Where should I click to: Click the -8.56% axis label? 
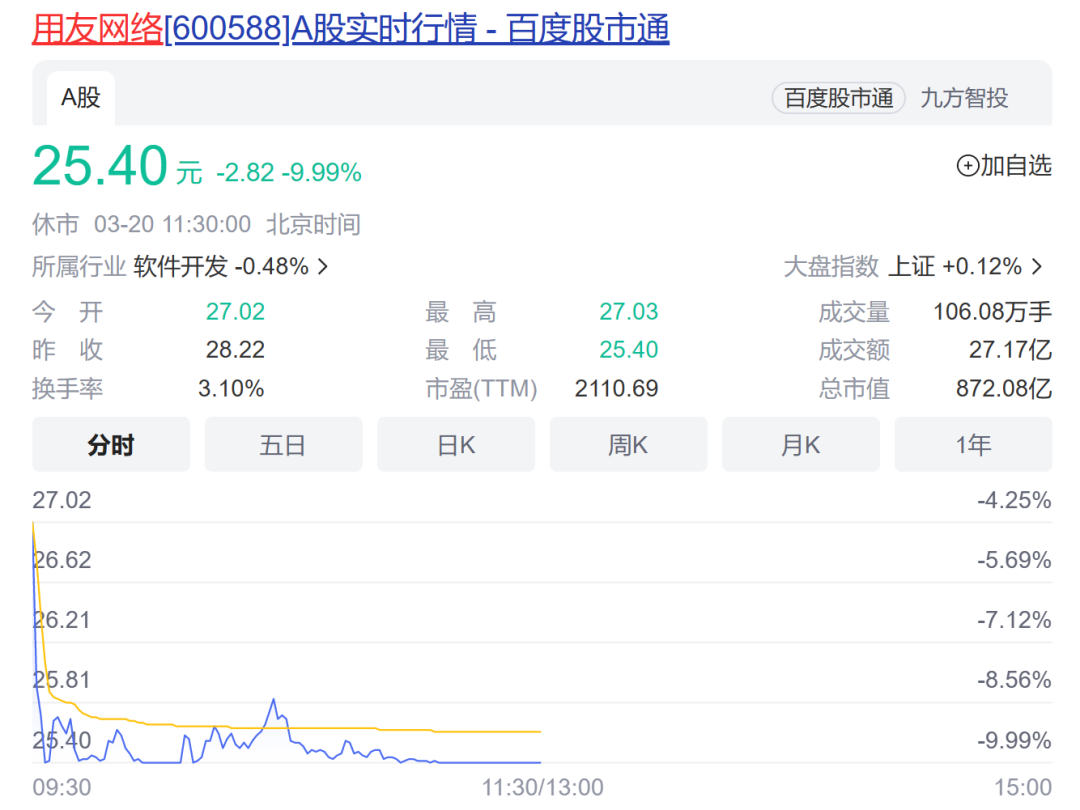click(x=1014, y=680)
